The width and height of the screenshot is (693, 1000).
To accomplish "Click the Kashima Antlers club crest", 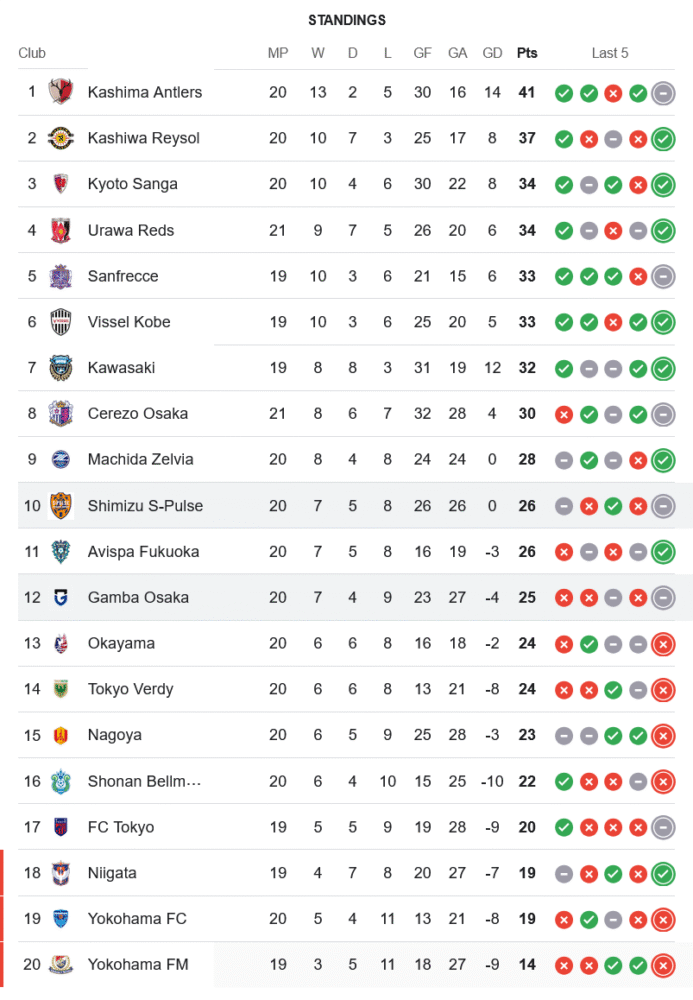I will (x=61, y=93).
